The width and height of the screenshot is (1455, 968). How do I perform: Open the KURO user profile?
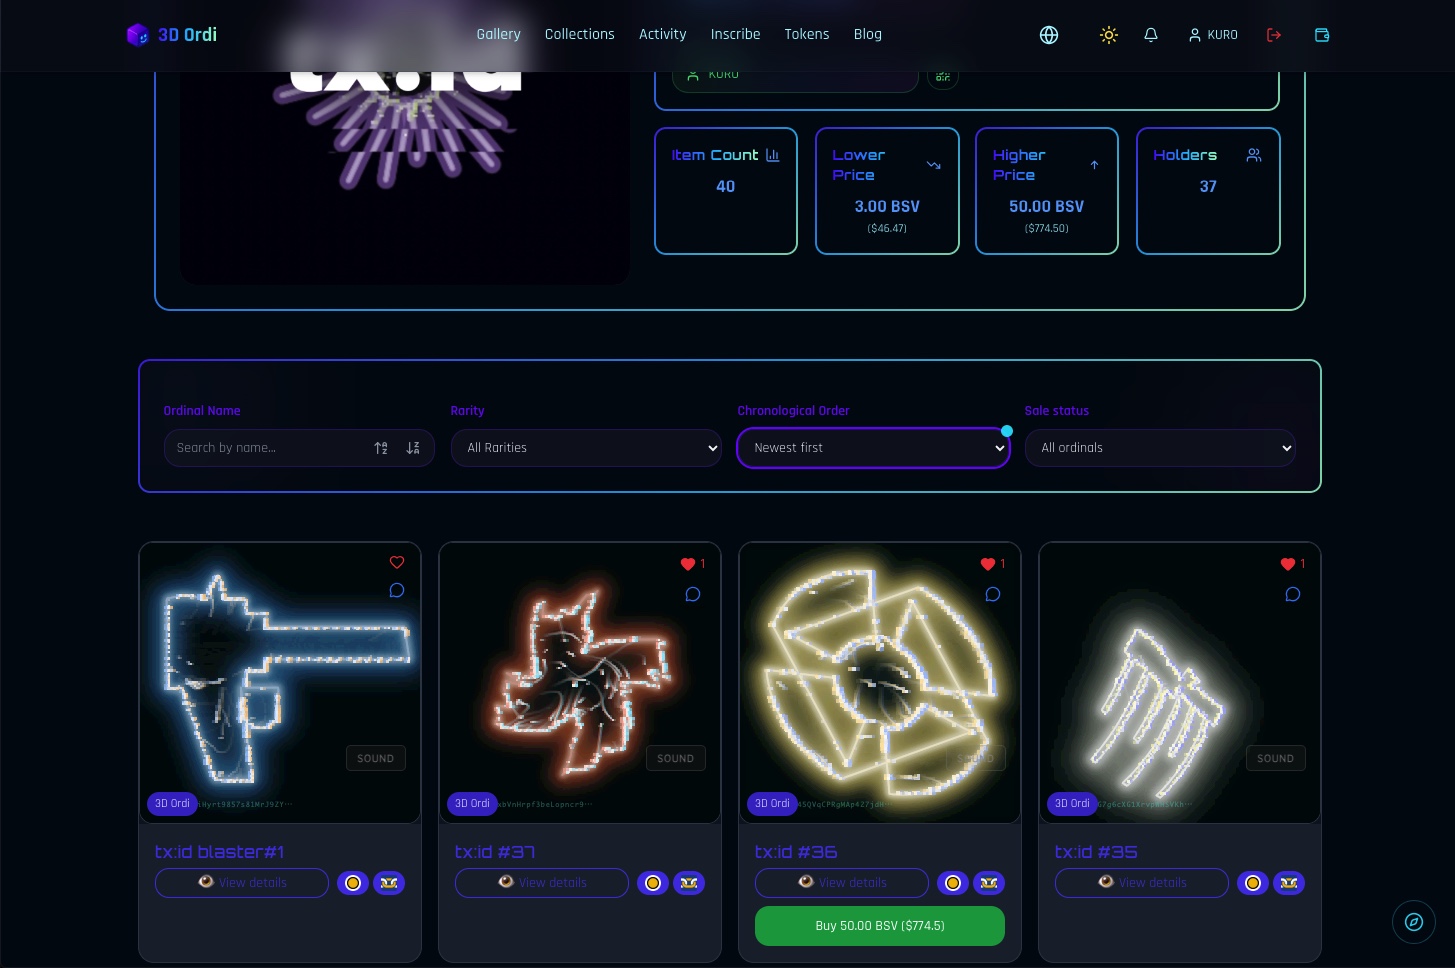click(x=1213, y=35)
